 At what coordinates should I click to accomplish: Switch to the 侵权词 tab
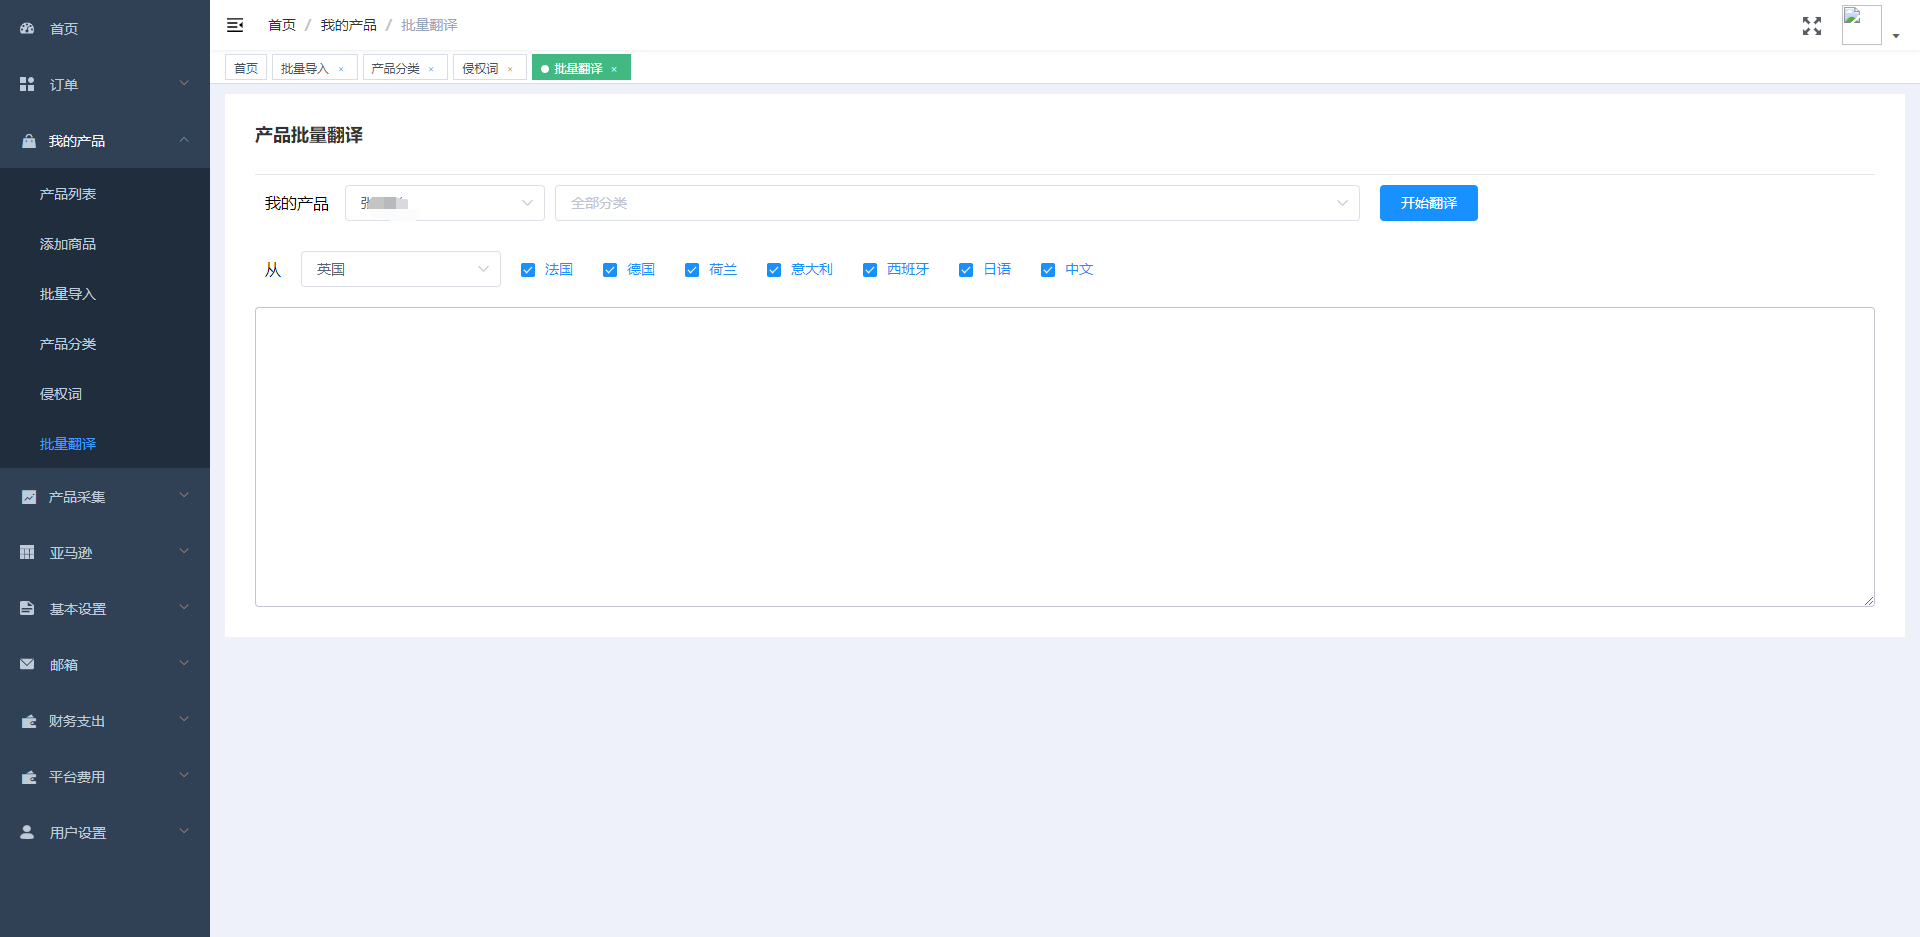click(x=480, y=68)
